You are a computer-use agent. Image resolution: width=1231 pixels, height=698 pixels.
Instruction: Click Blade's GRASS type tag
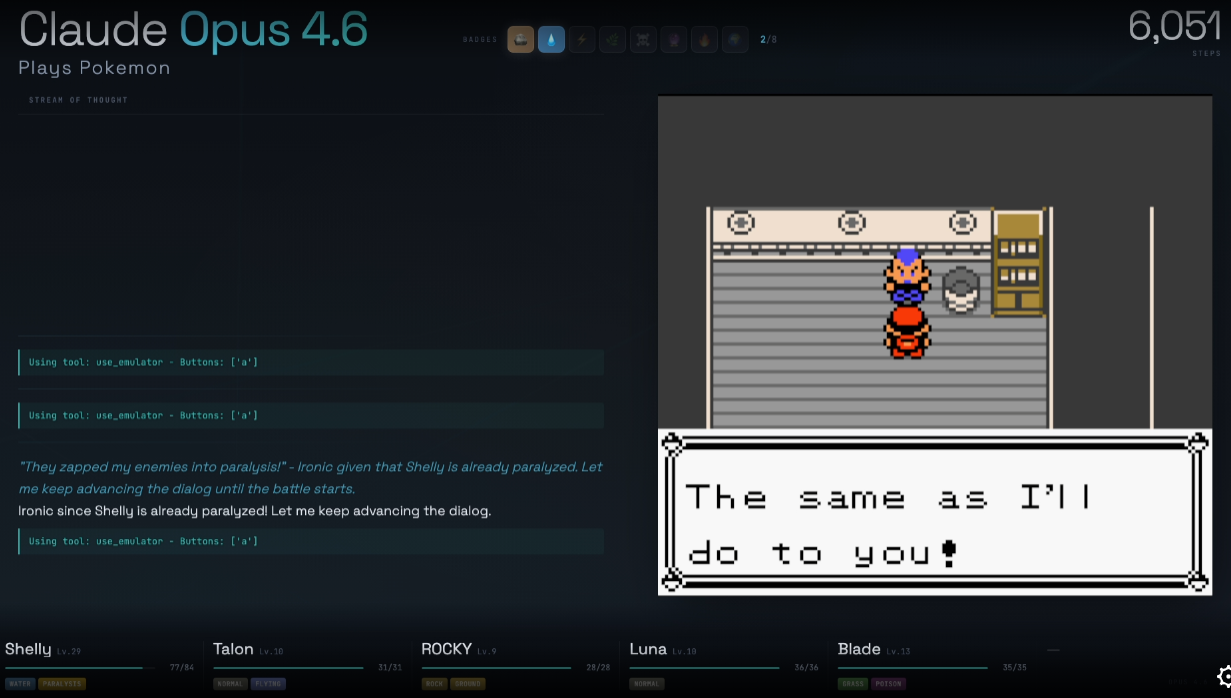click(853, 684)
